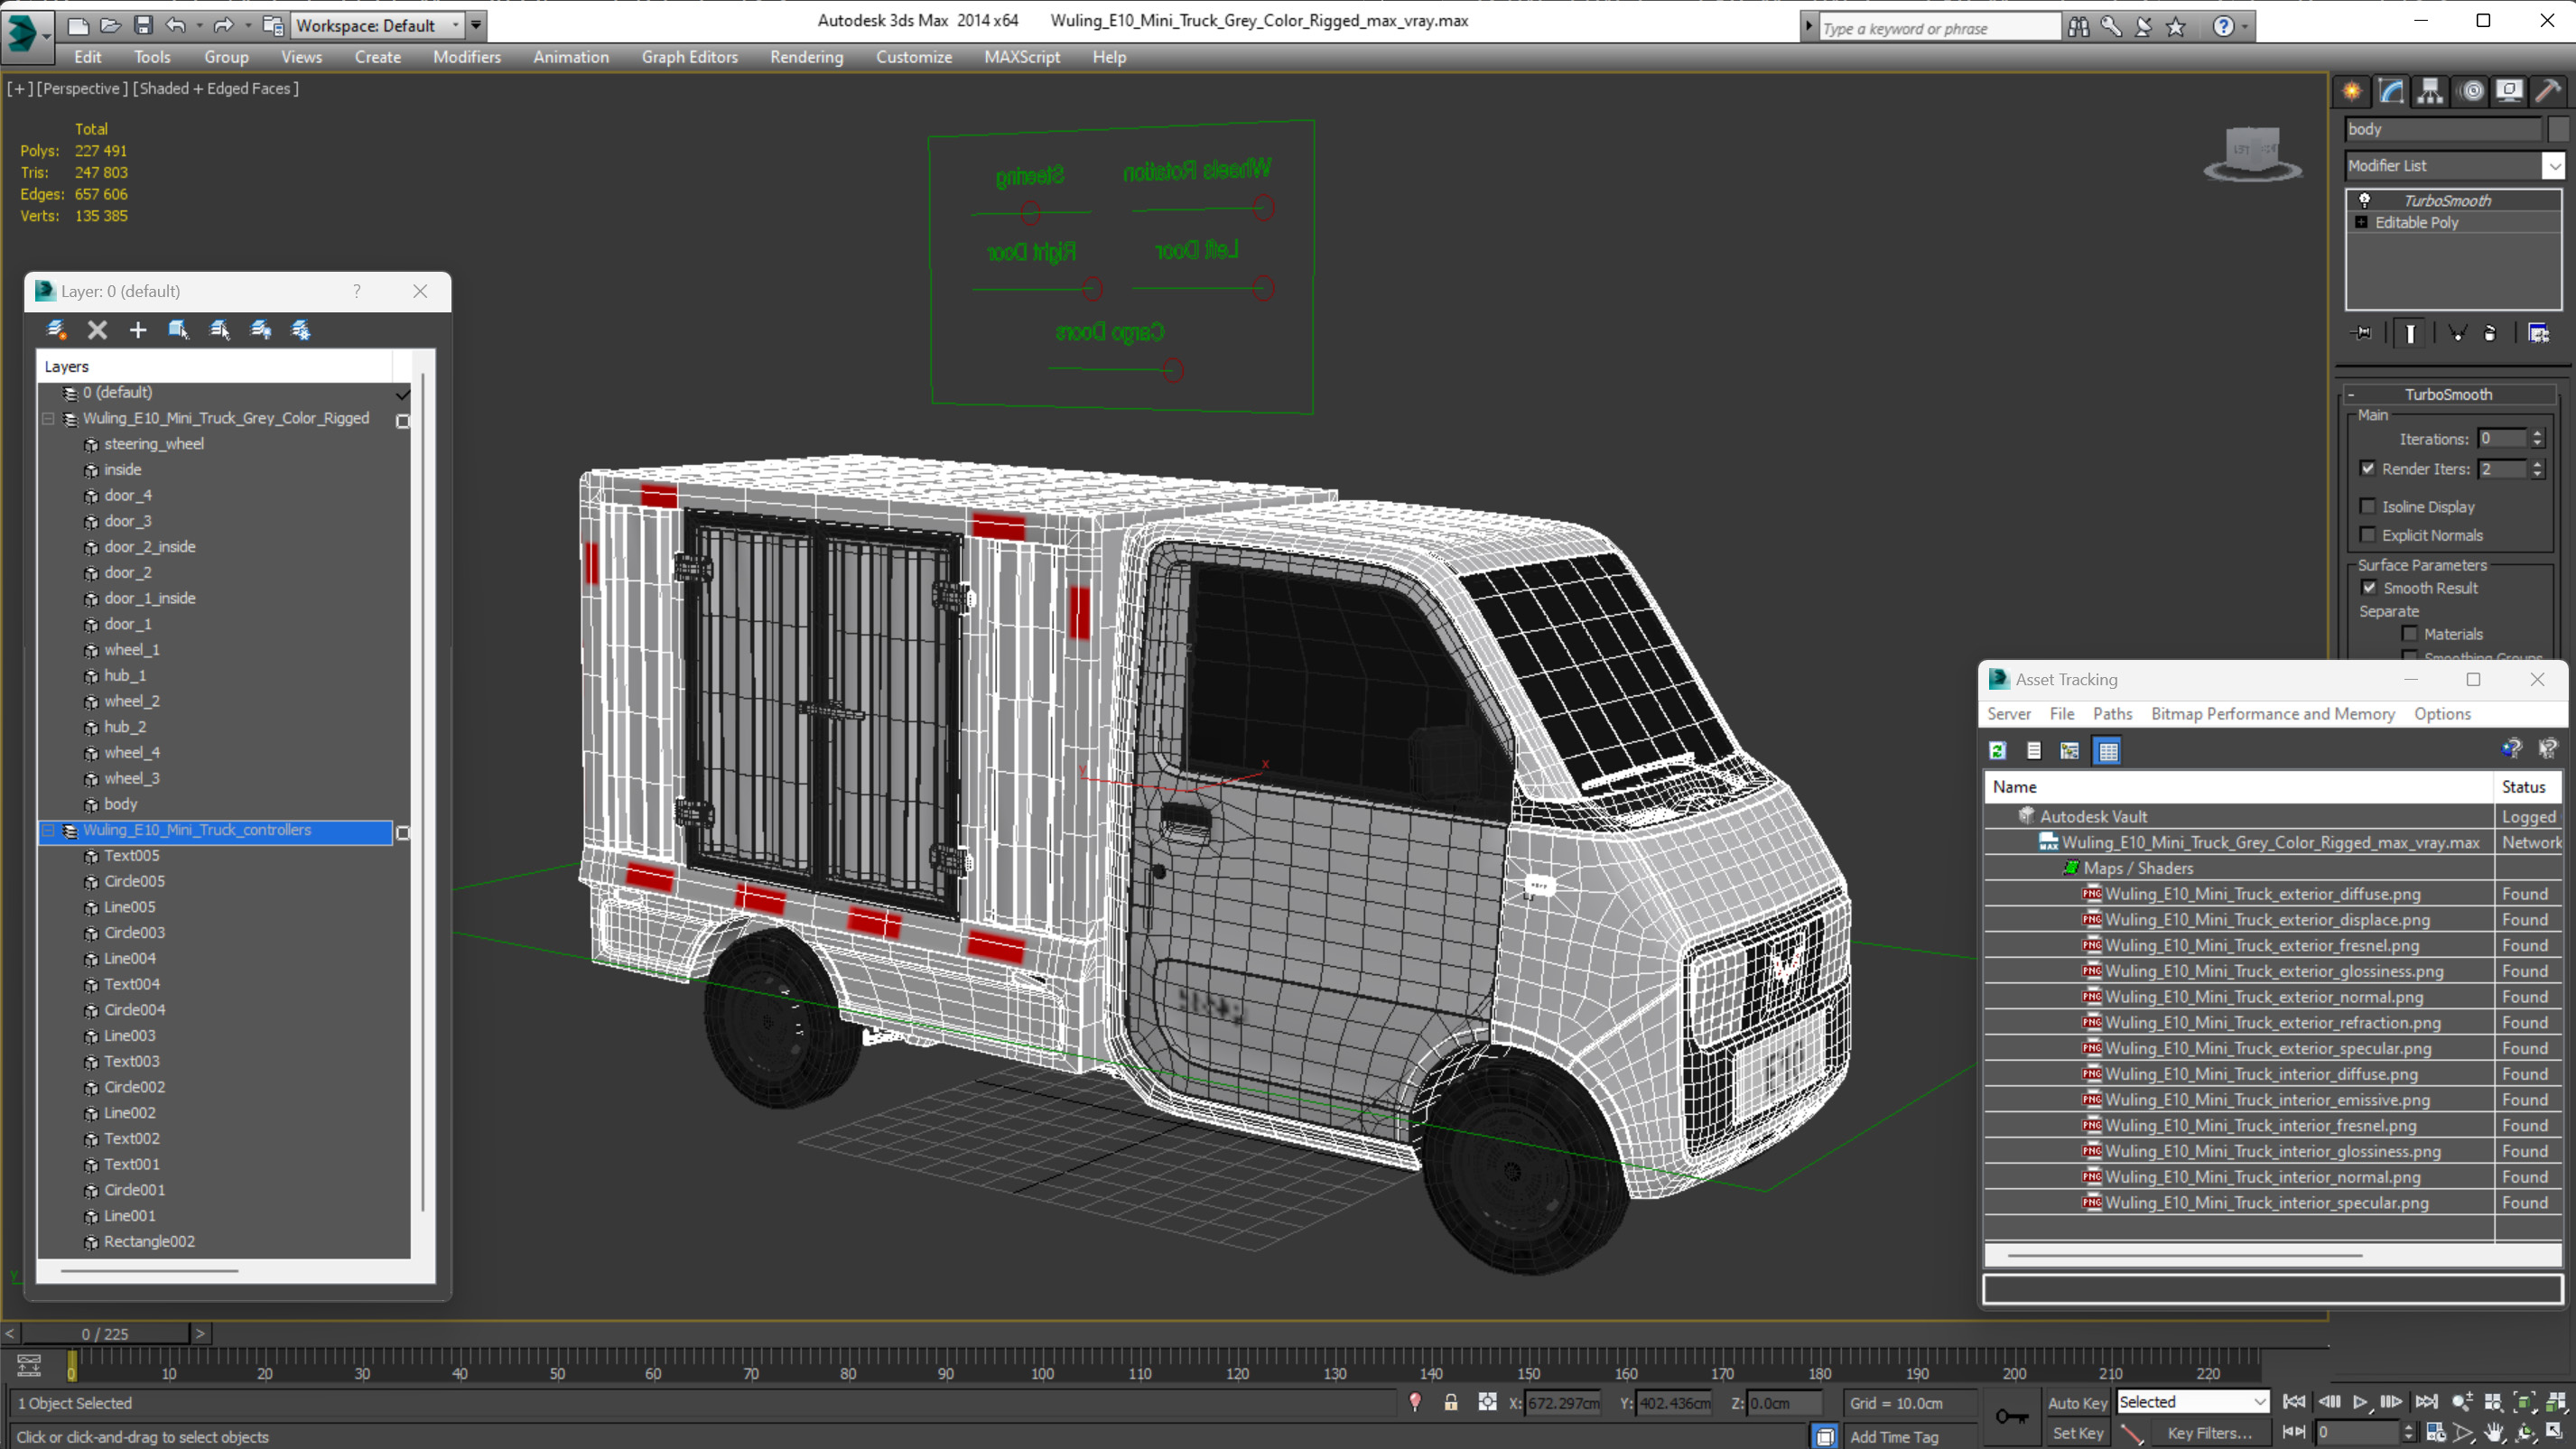Screen dimensions: 2576x1449
Task: Open the Rendering menu
Action: pyautogui.click(x=806, y=57)
